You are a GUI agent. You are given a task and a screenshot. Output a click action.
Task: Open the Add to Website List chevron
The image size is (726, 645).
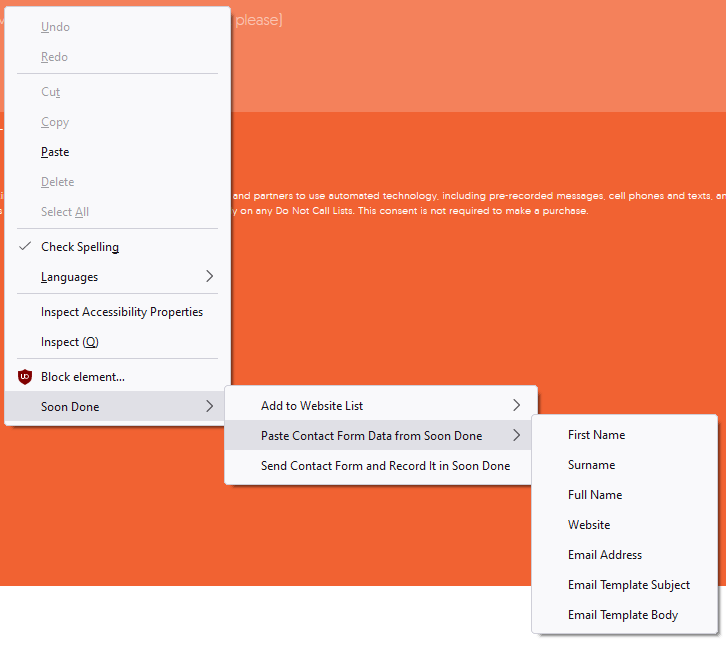pos(517,405)
